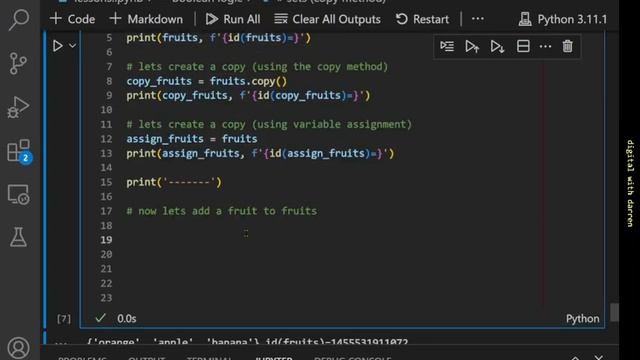The image size is (640, 360).
Task: Select Python 3.11.1 kernel picker
Action: (562, 19)
